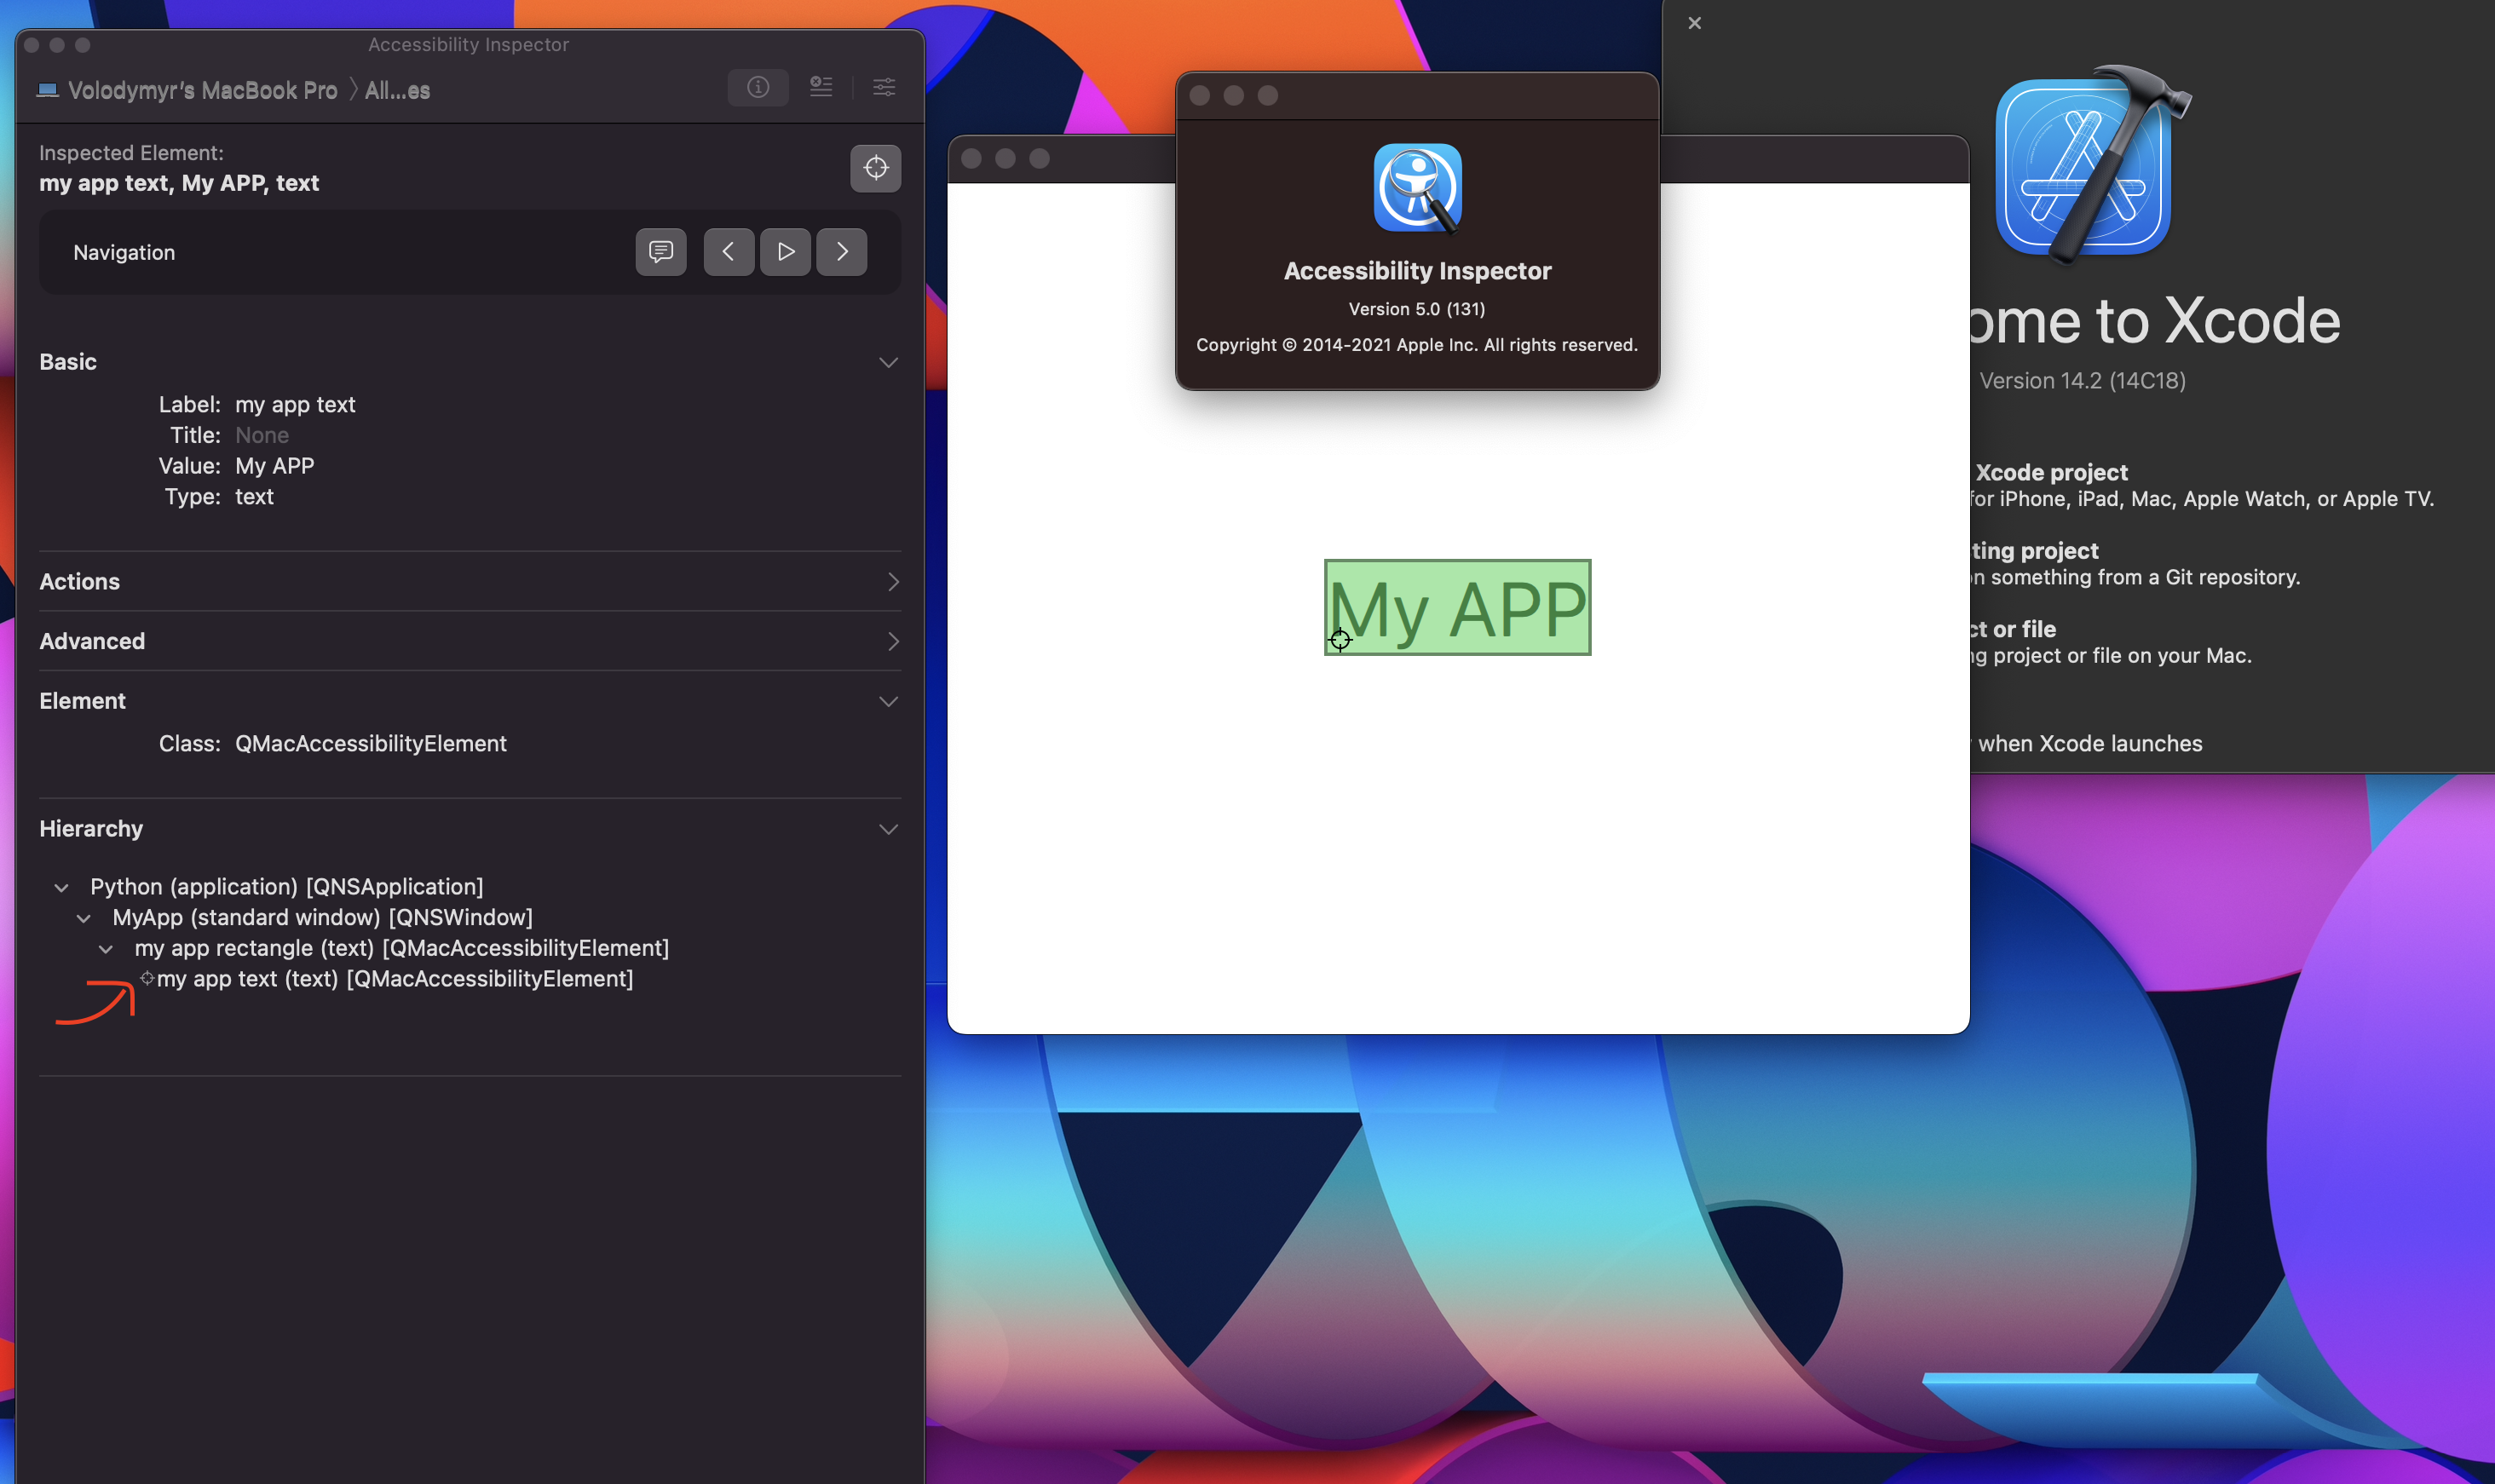
Task: Collapse the Python application tree node
Action: click(62, 888)
